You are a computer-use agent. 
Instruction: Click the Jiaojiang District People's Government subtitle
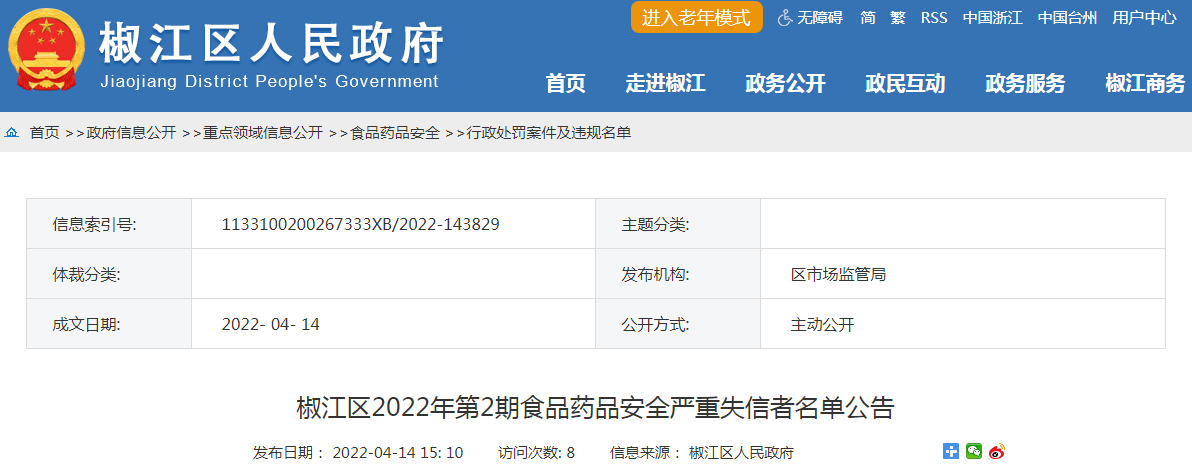coord(270,81)
